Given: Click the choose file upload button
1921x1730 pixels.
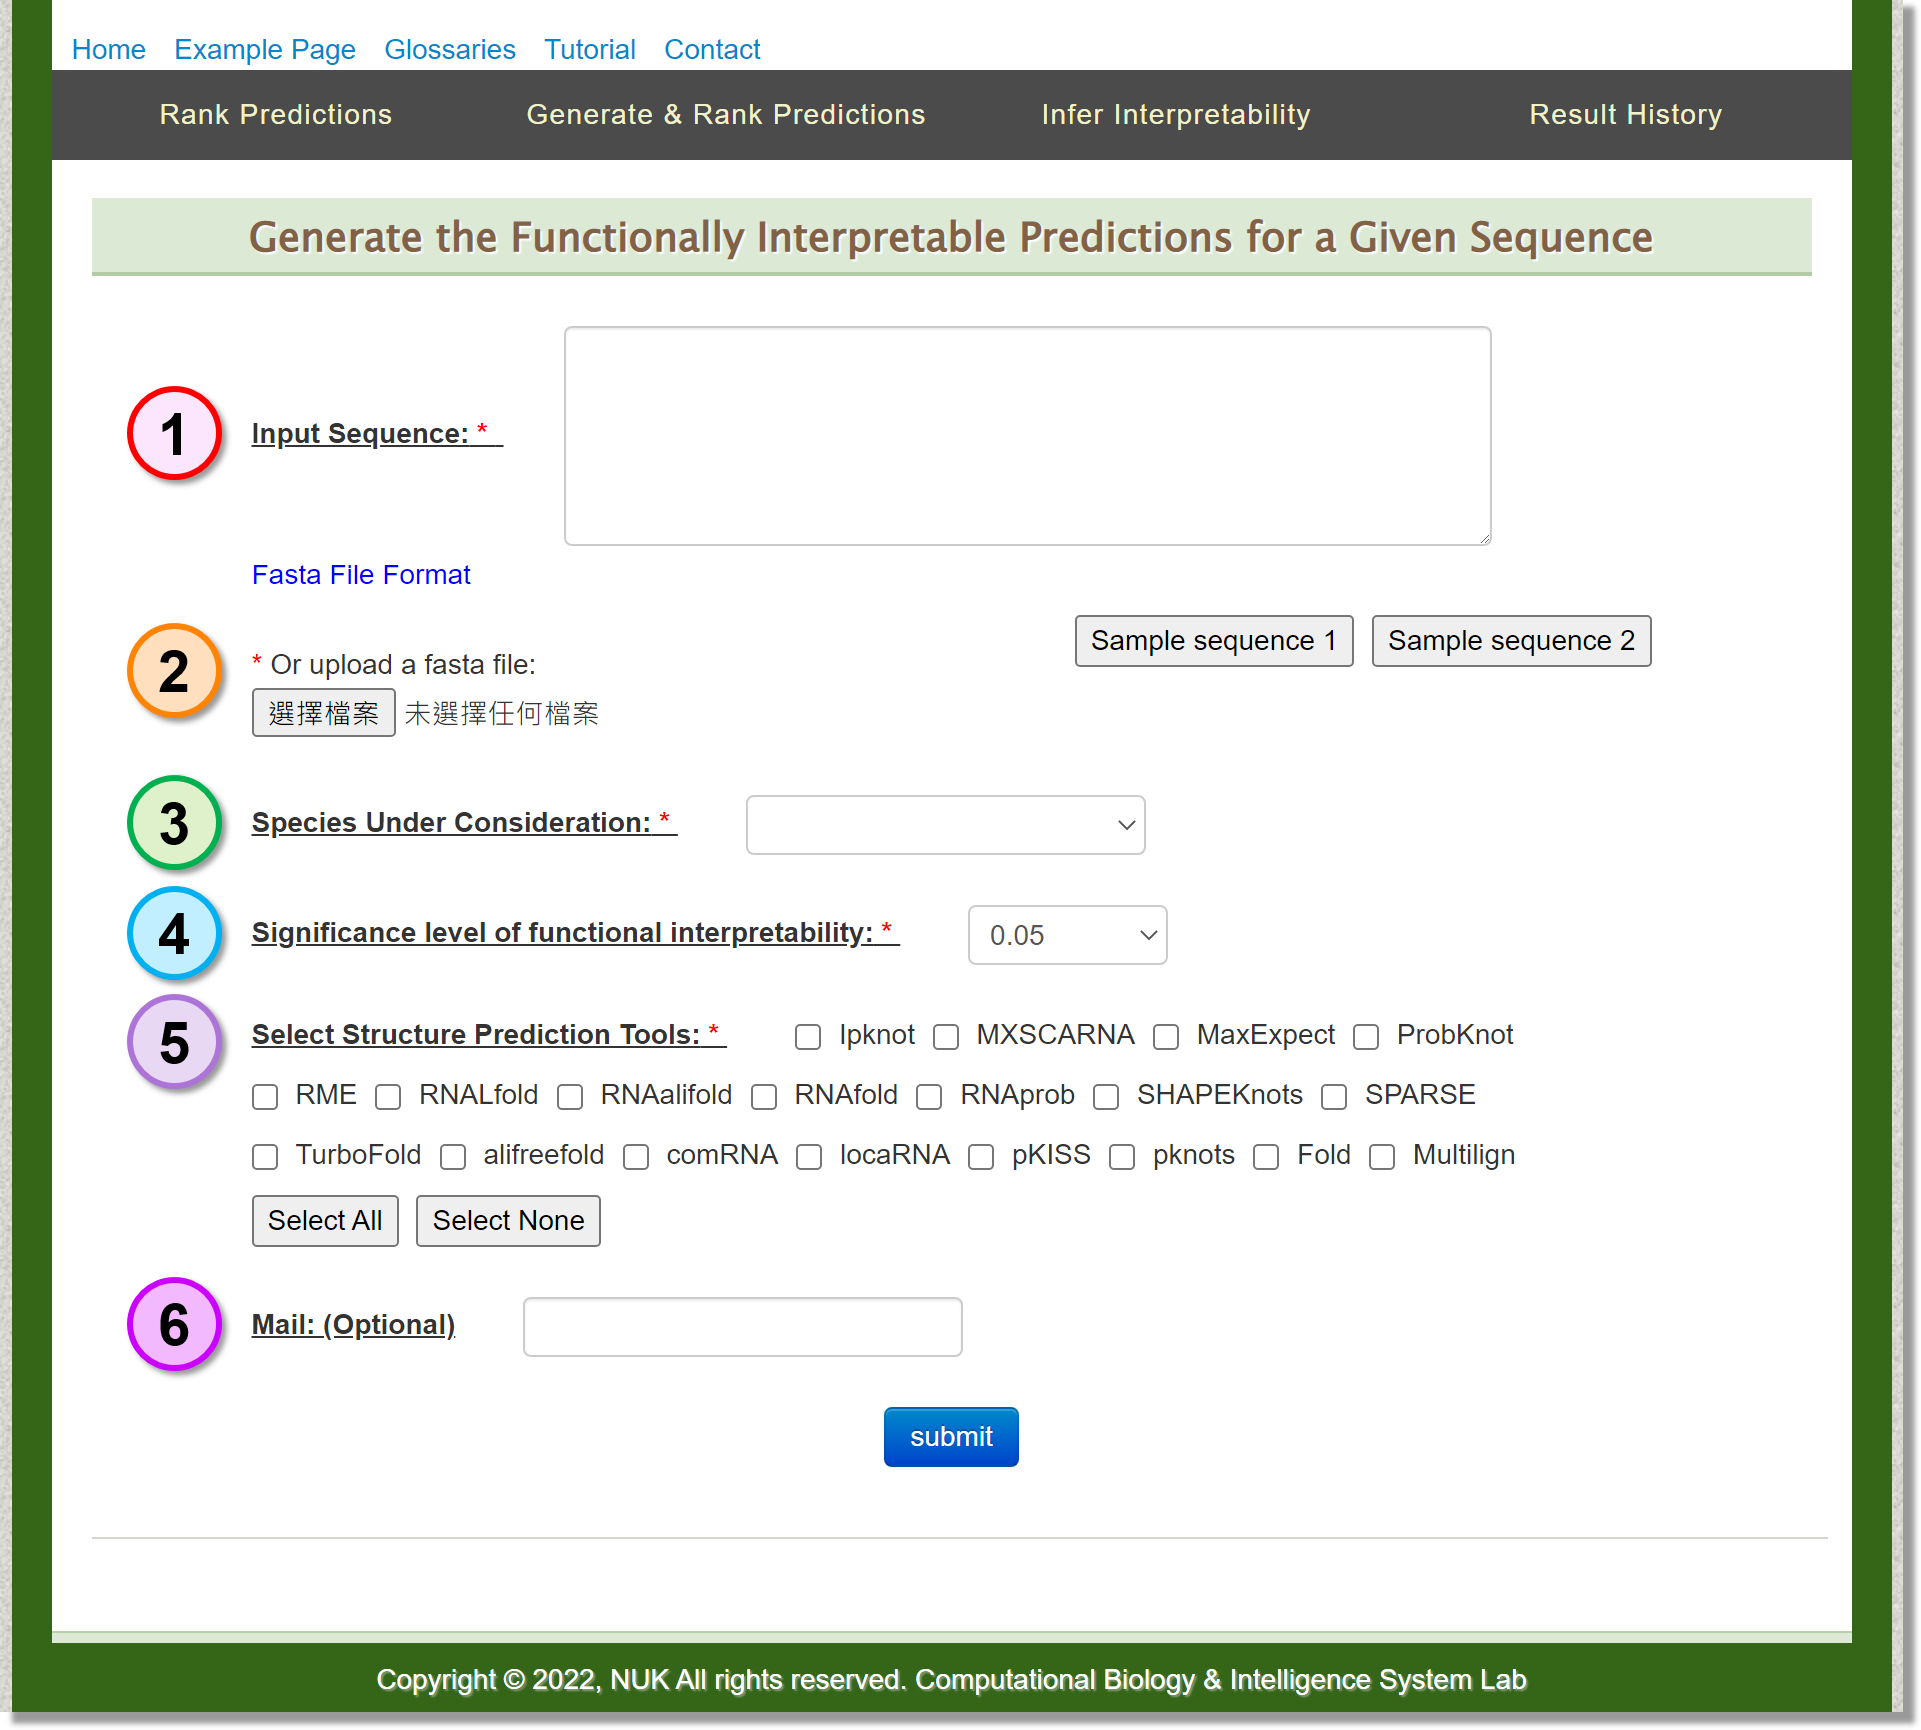Looking at the screenshot, I should tap(324, 713).
